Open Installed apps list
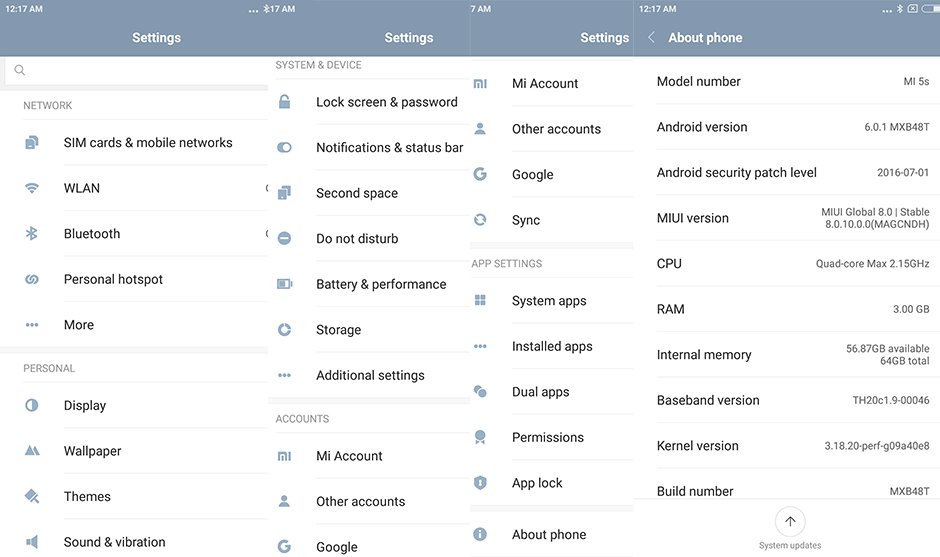This screenshot has height=557, width=940. (x=552, y=346)
